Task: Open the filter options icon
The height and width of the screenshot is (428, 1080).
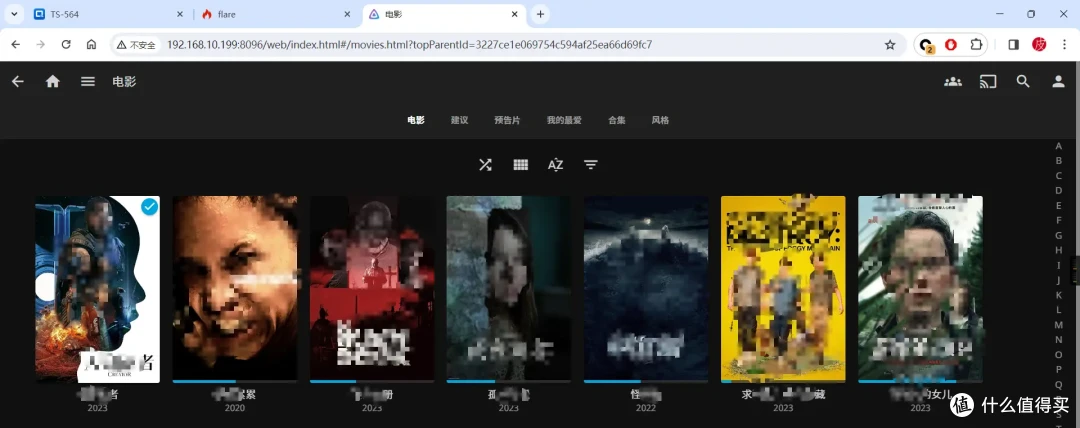Action: (590, 165)
